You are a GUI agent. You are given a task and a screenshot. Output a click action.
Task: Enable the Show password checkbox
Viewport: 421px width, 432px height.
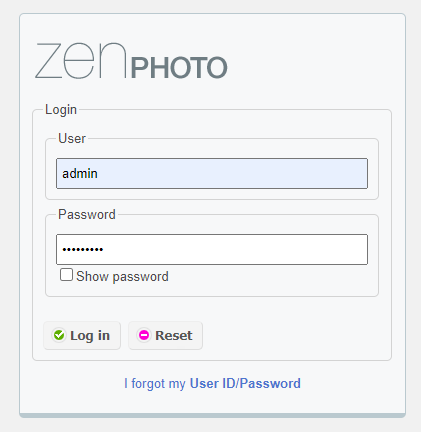pyautogui.click(x=66, y=275)
